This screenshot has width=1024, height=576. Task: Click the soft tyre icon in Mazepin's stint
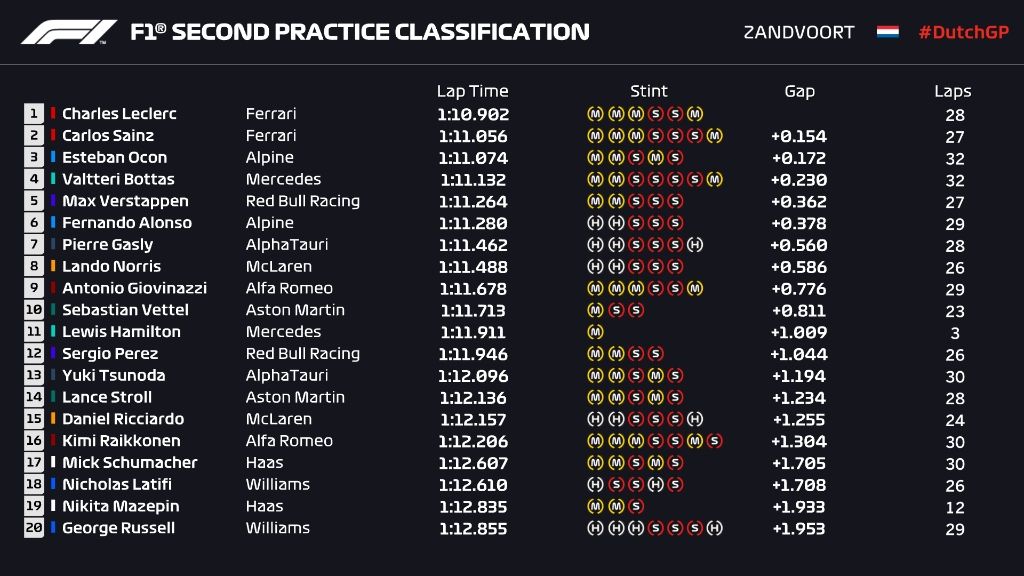coord(636,506)
